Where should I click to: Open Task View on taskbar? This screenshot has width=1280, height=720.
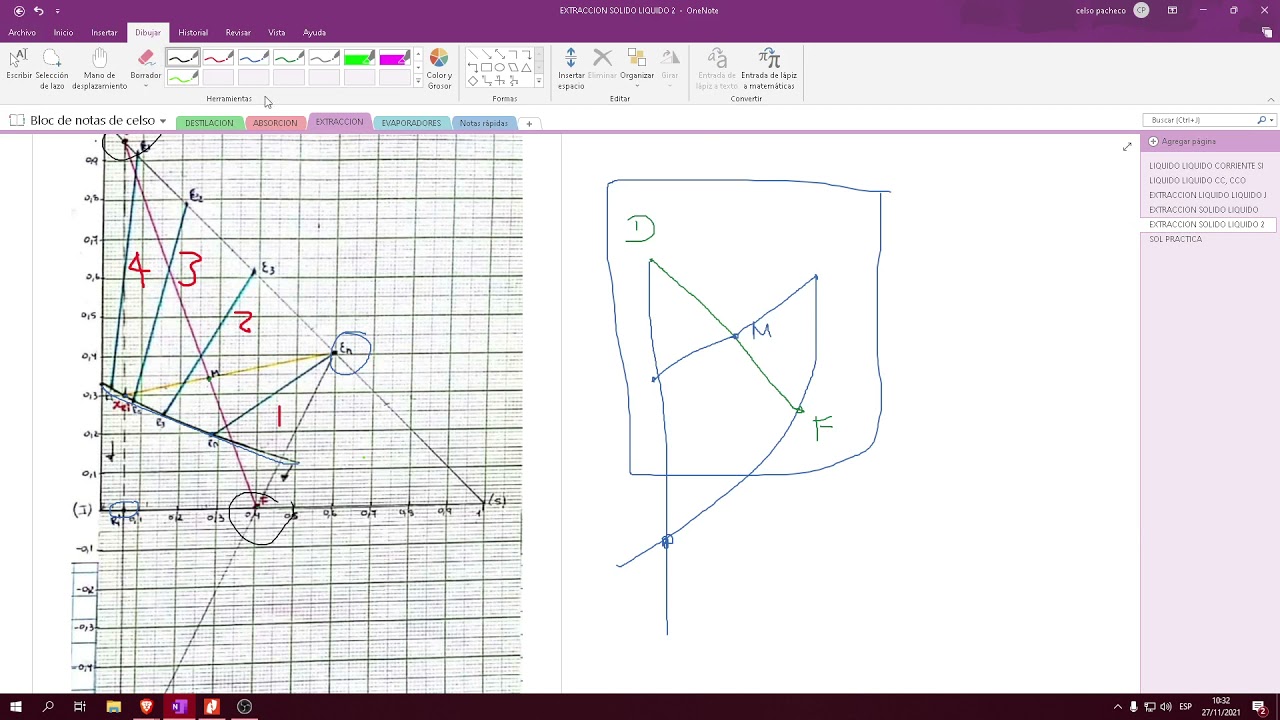[80, 707]
